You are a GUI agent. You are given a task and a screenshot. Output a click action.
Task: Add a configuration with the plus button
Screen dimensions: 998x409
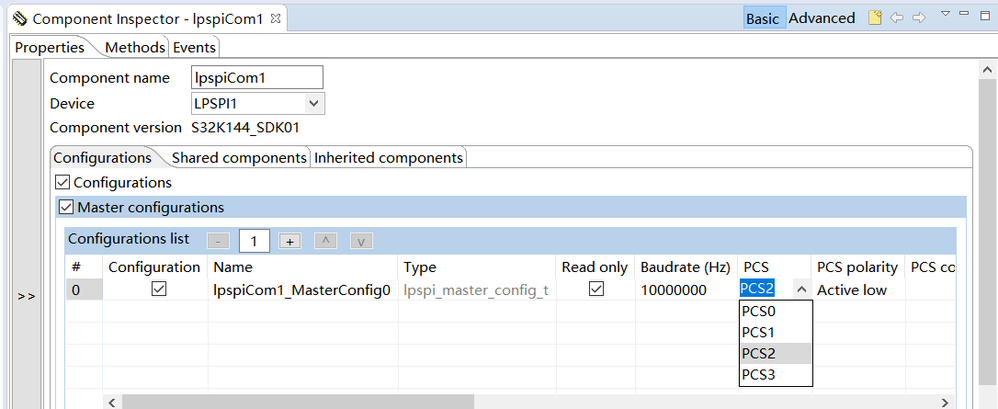pyautogui.click(x=290, y=241)
